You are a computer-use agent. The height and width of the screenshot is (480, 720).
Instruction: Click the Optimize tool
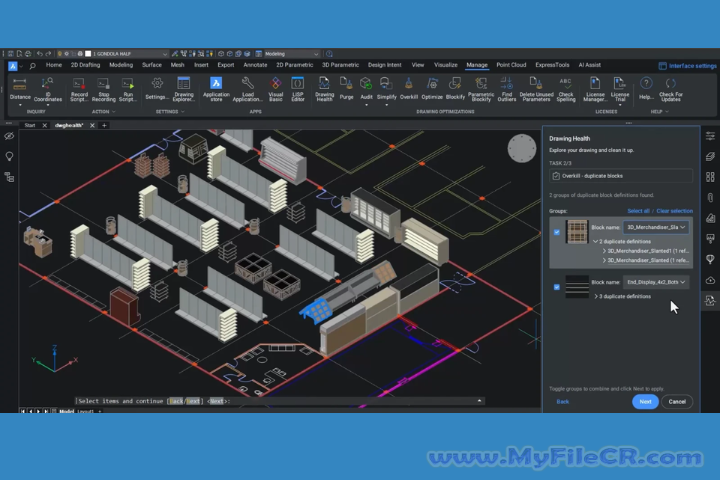click(x=432, y=88)
